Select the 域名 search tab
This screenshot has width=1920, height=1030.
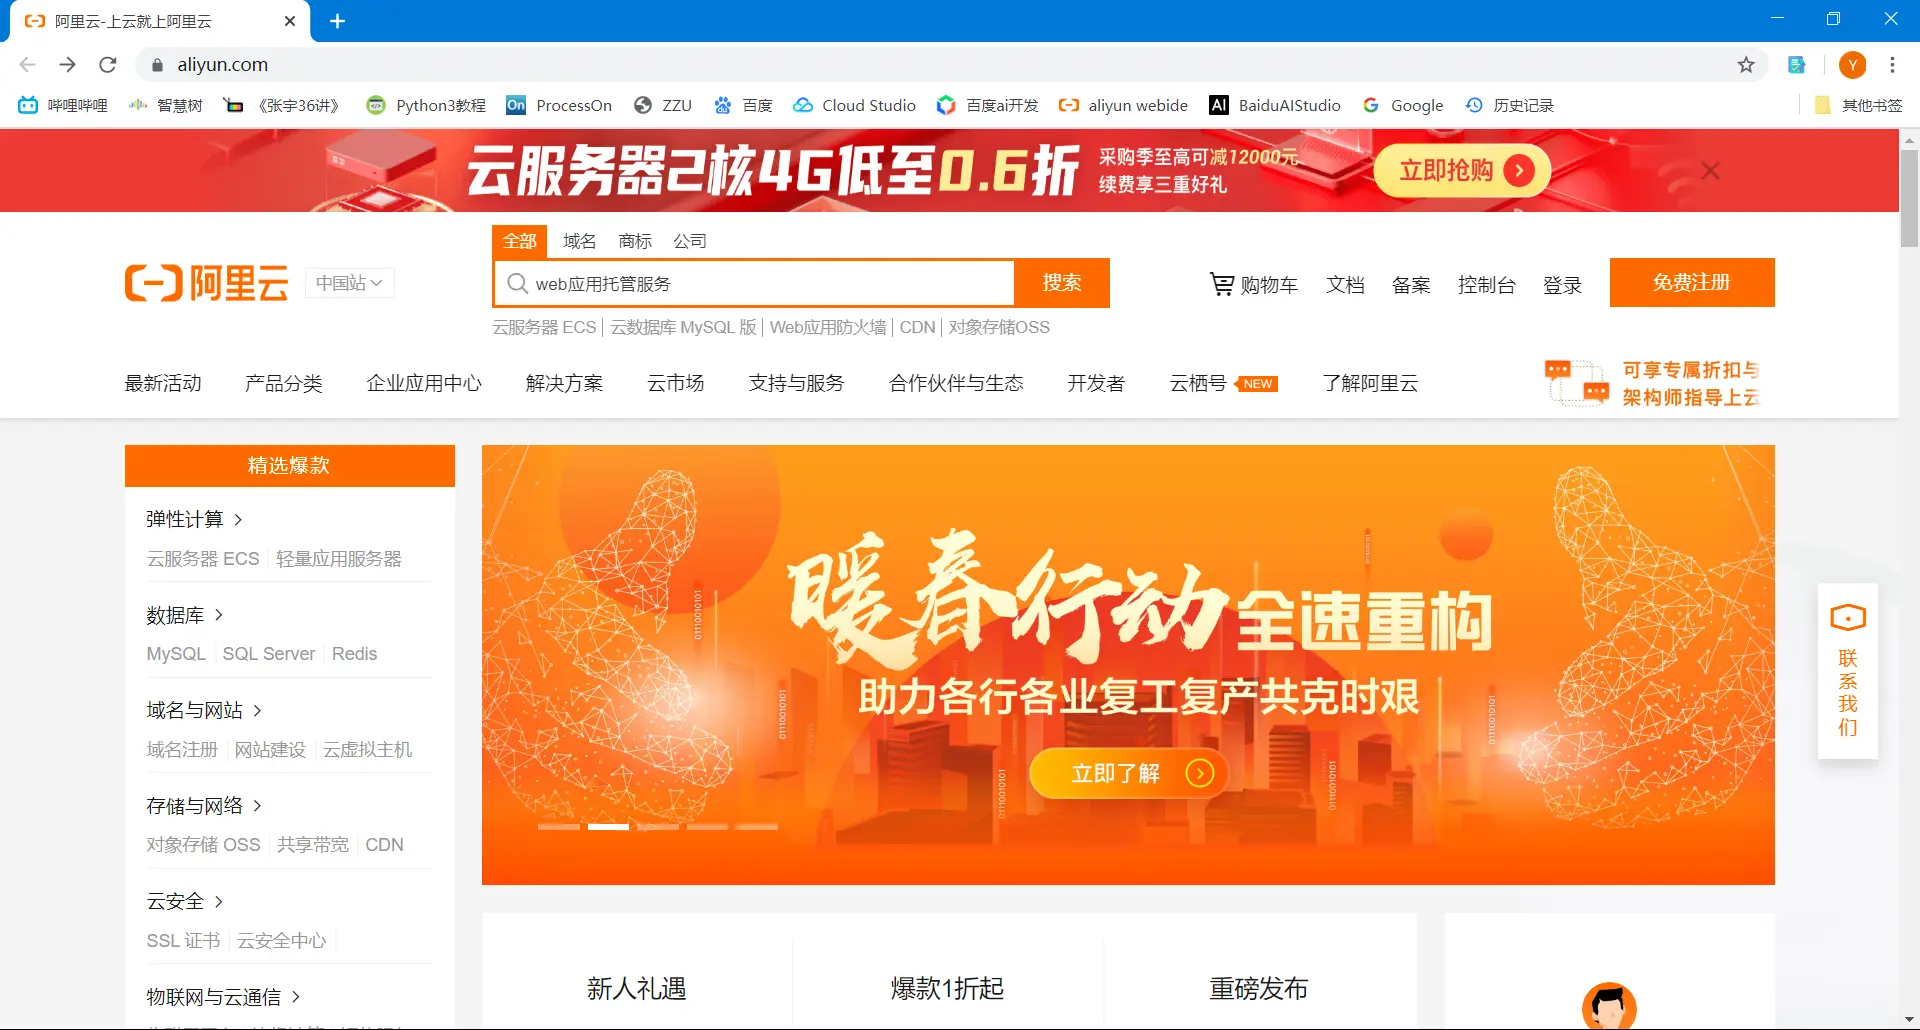580,241
